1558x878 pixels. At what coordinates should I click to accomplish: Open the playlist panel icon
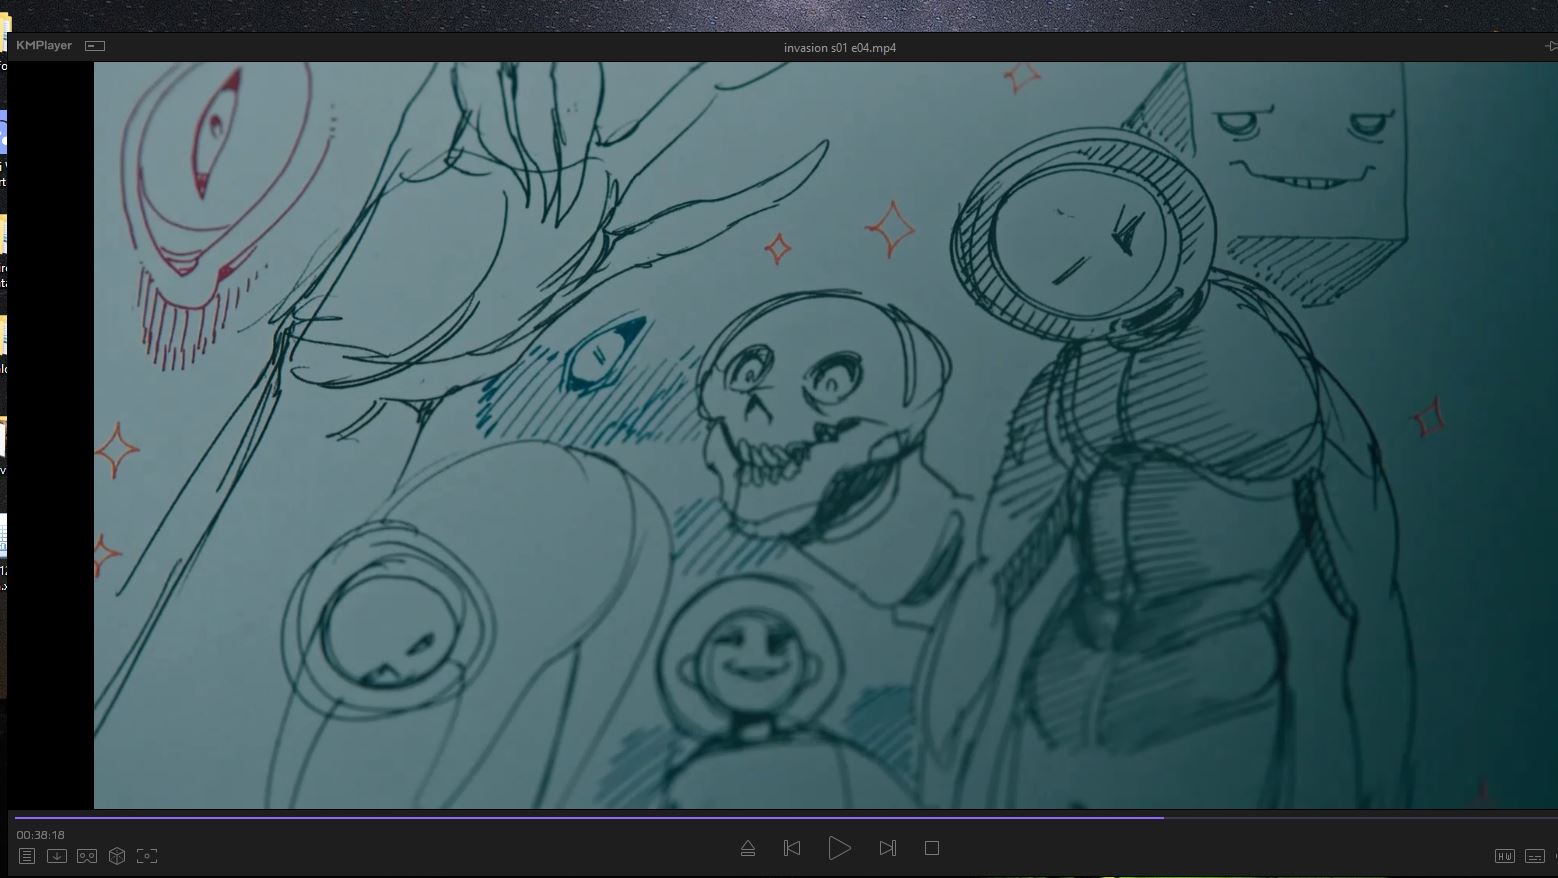click(27, 856)
